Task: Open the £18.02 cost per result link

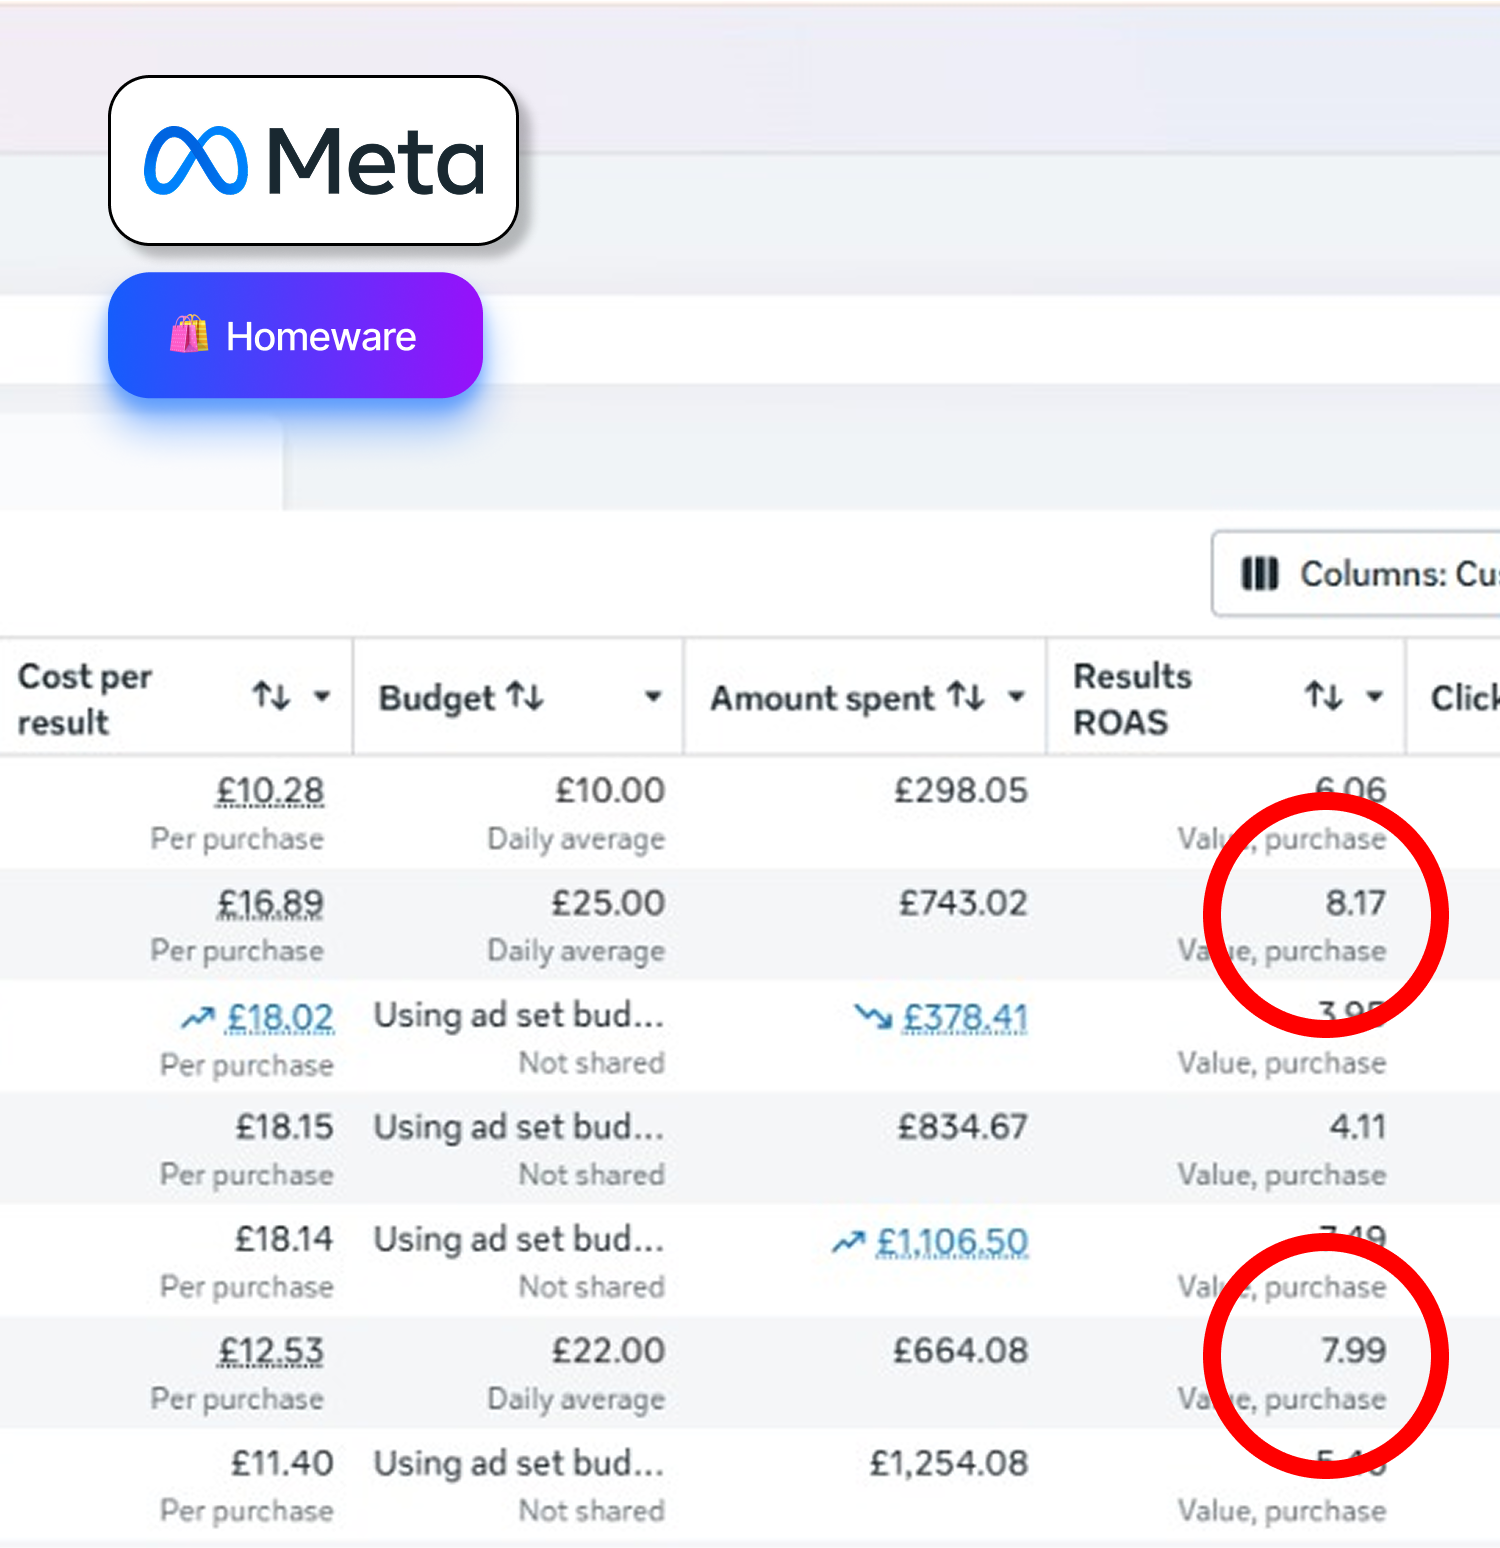Action: pyautogui.click(x=280, y=1018)
